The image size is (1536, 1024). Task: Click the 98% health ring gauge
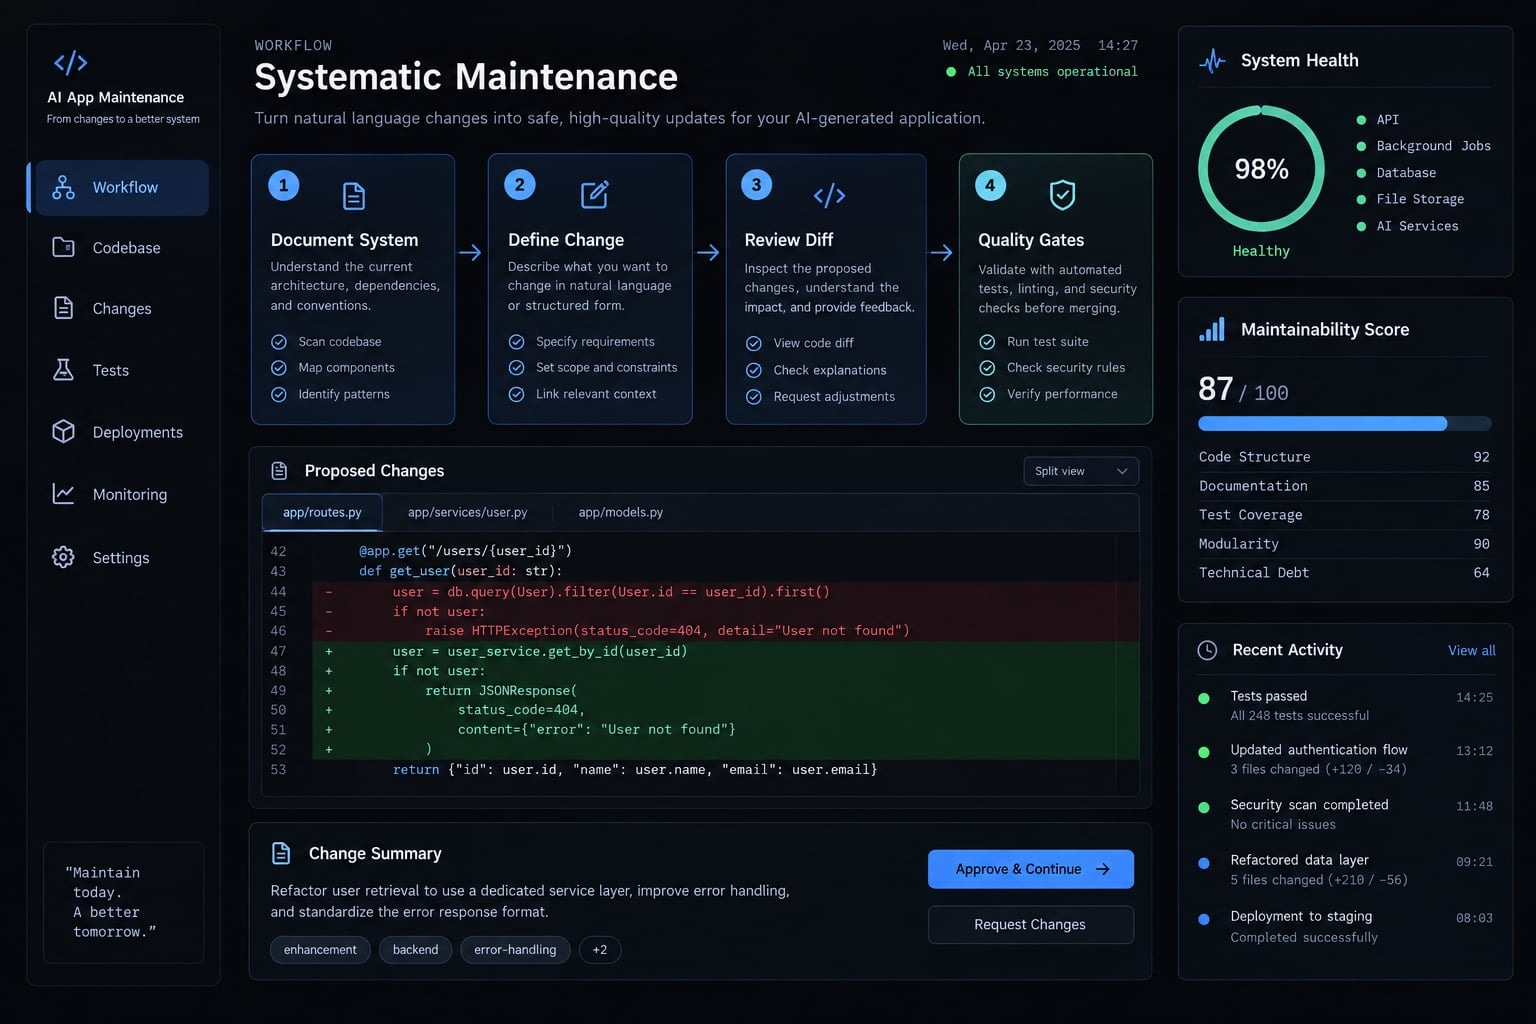pyautogui.click(x=1261, y=169)
